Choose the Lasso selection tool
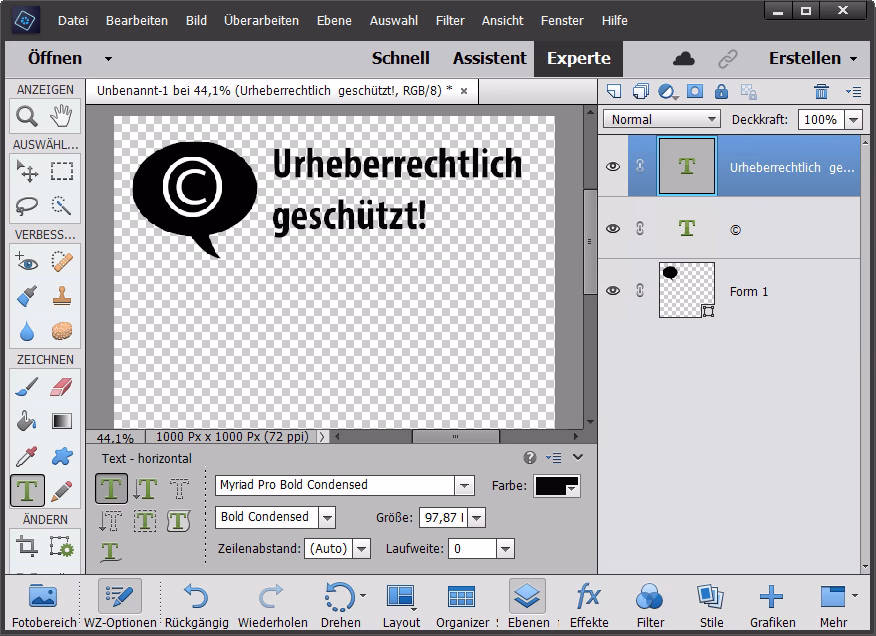The image size is (876, 636). point(26,206)
